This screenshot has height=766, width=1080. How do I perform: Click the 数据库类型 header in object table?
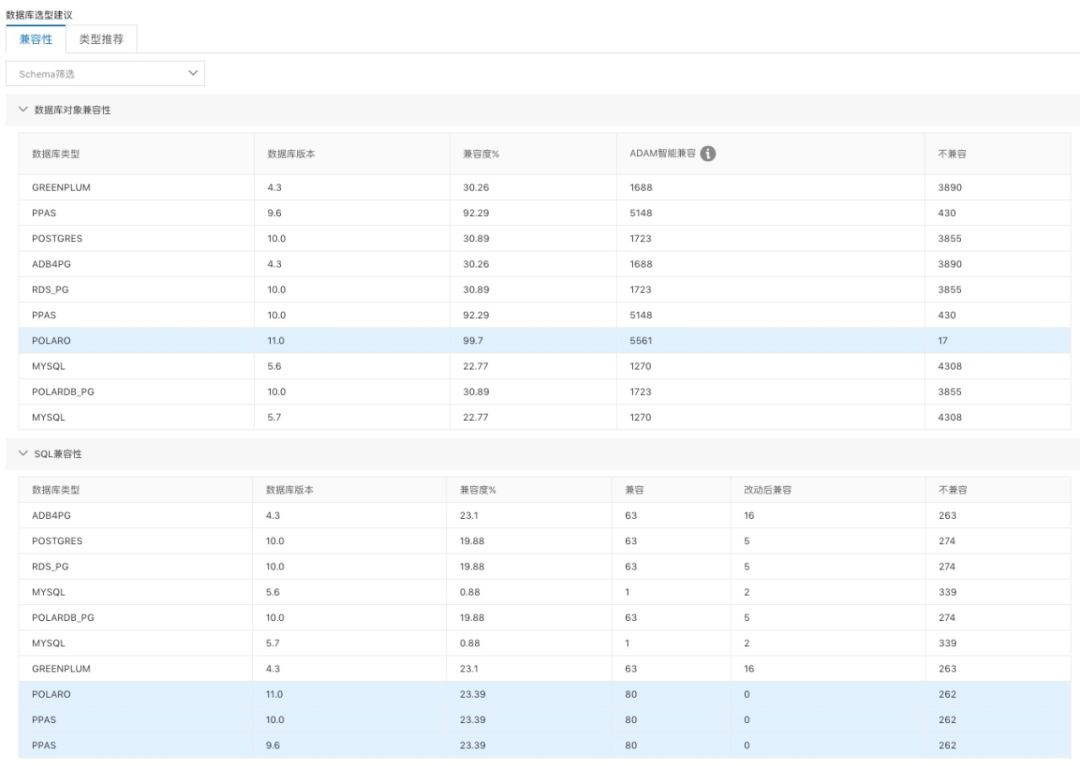(x=56, y=154)
